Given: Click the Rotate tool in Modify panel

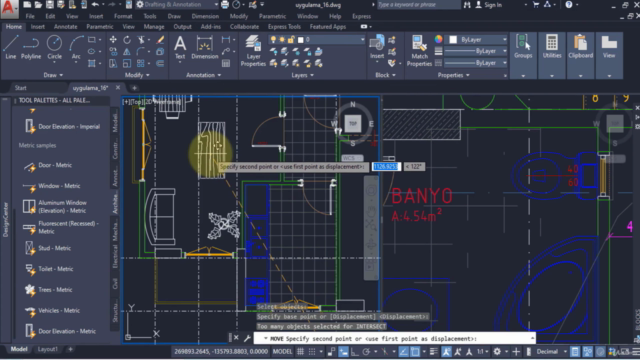Looking at the screenshot, I should coord(127,40).
